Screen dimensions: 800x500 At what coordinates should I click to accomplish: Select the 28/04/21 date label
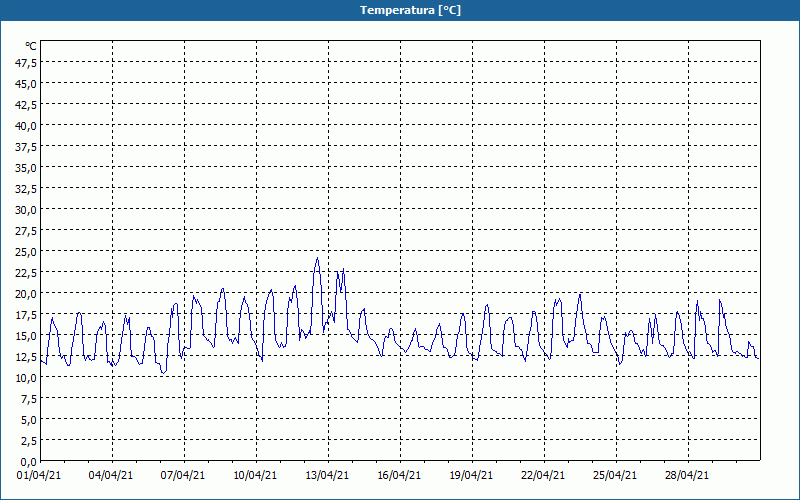687,475
